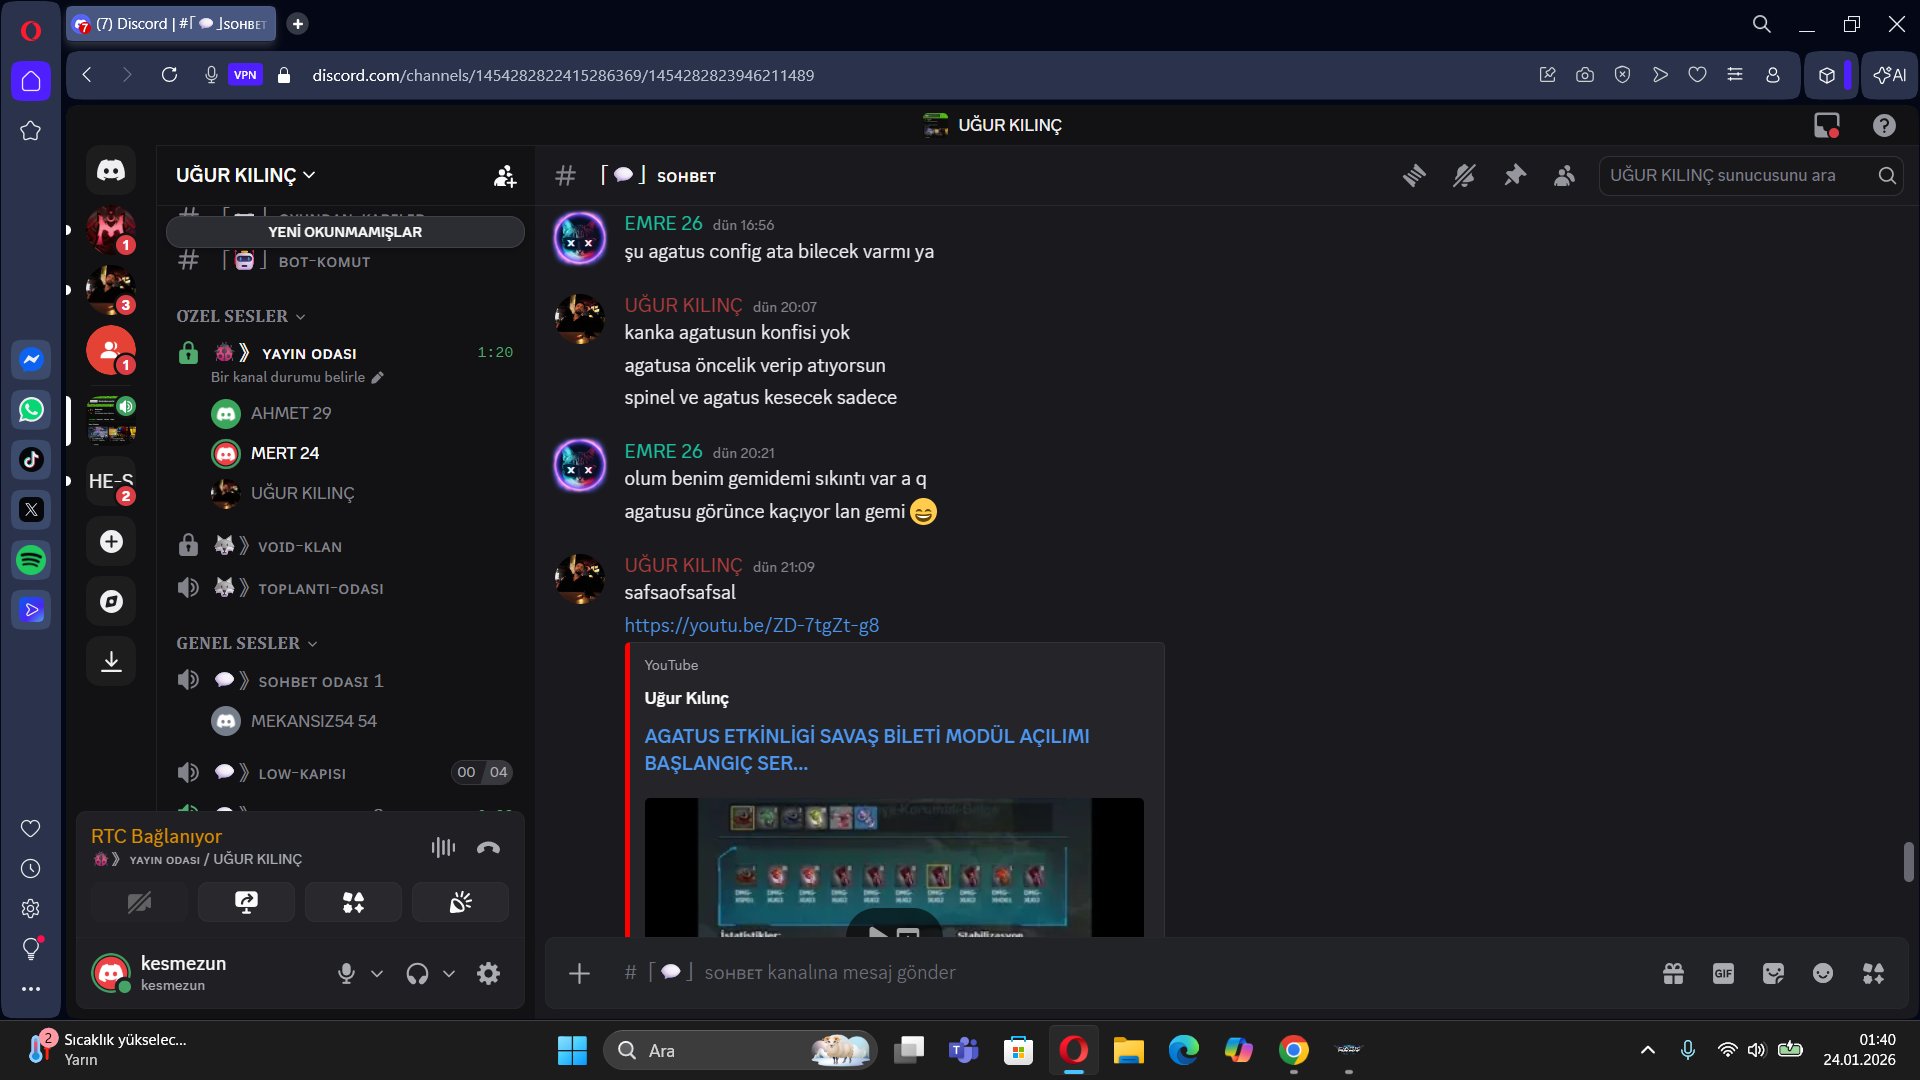Open threads in the channel header
1920x1080 pixels.
tap(1414, 176)
